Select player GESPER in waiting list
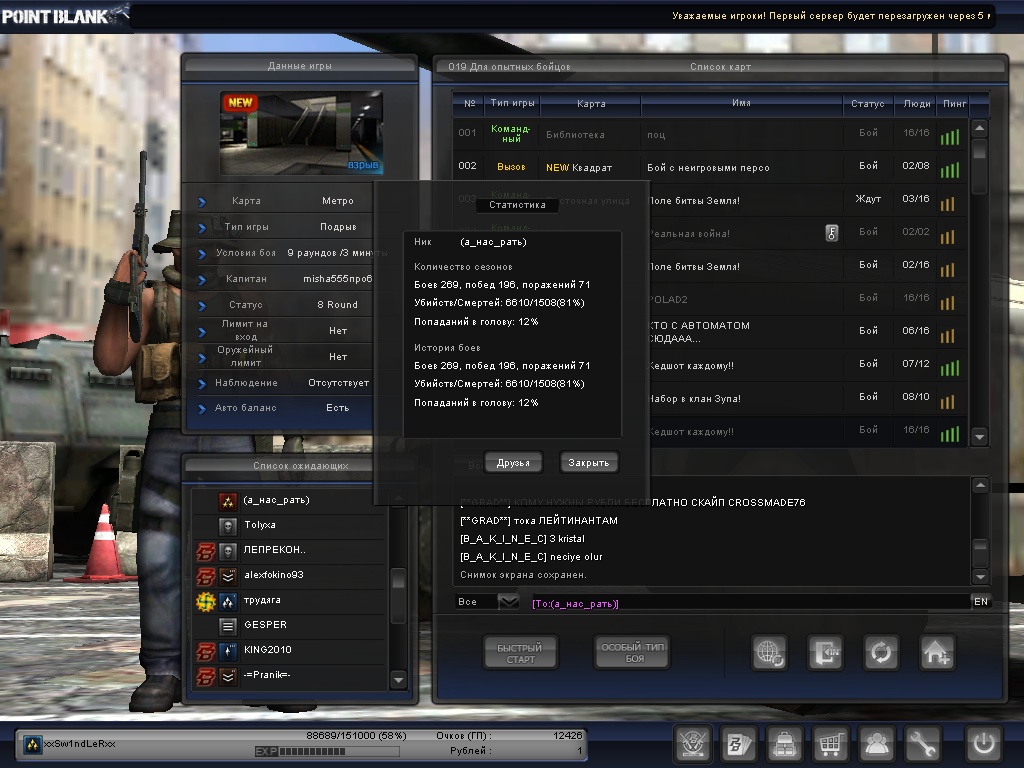Screen dimensions: 1024x768 pos(290,625)
